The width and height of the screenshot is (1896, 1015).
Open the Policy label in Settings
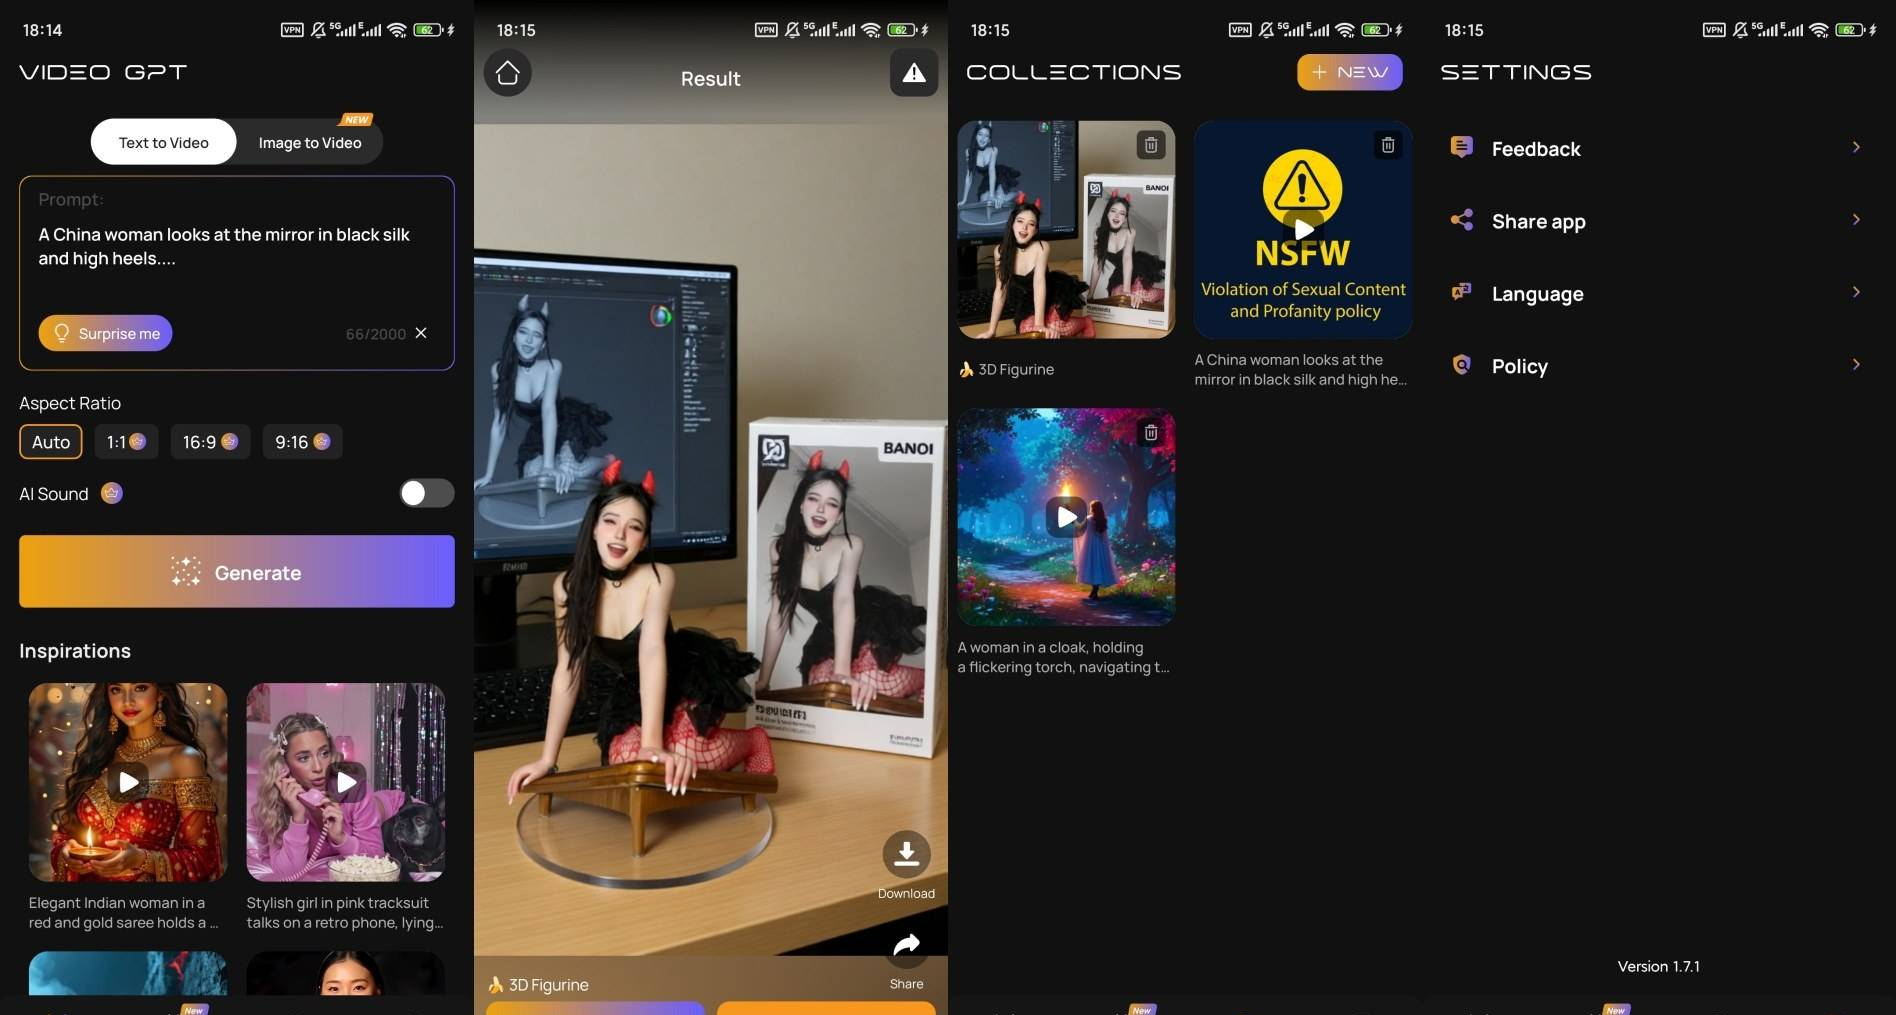point(1520,366)
